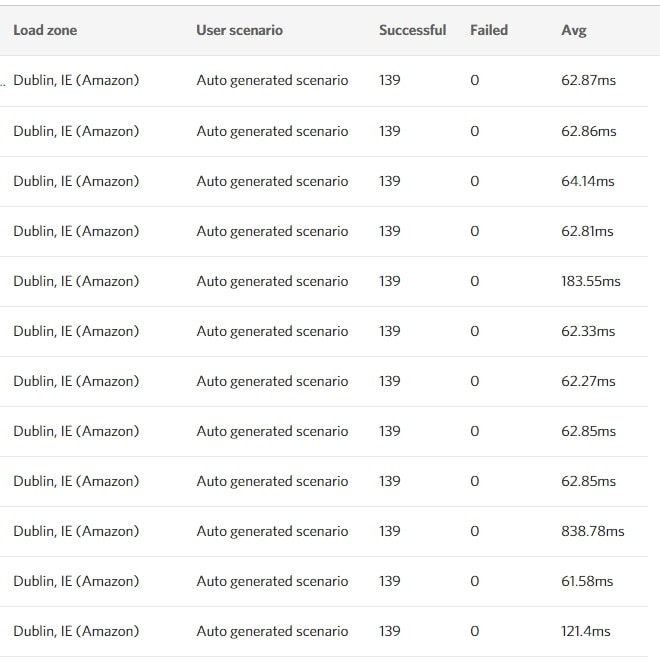Sort table by Successful column

pos(412,30)
